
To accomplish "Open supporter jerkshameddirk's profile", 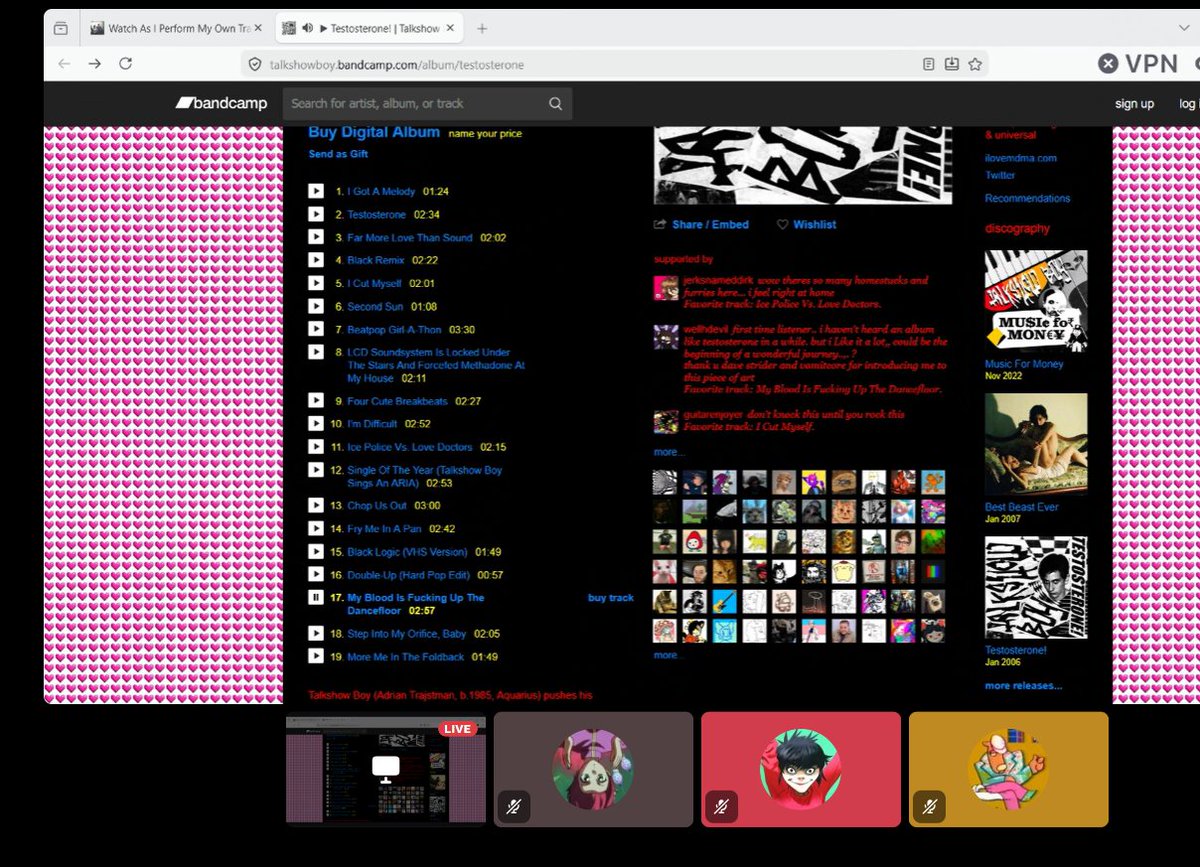I will [667, 288].
